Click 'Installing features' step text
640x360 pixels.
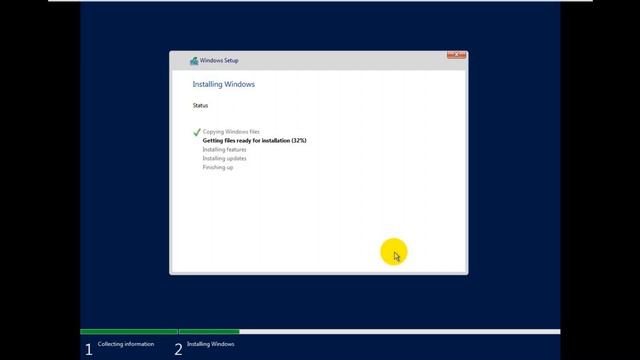point(224,149)
